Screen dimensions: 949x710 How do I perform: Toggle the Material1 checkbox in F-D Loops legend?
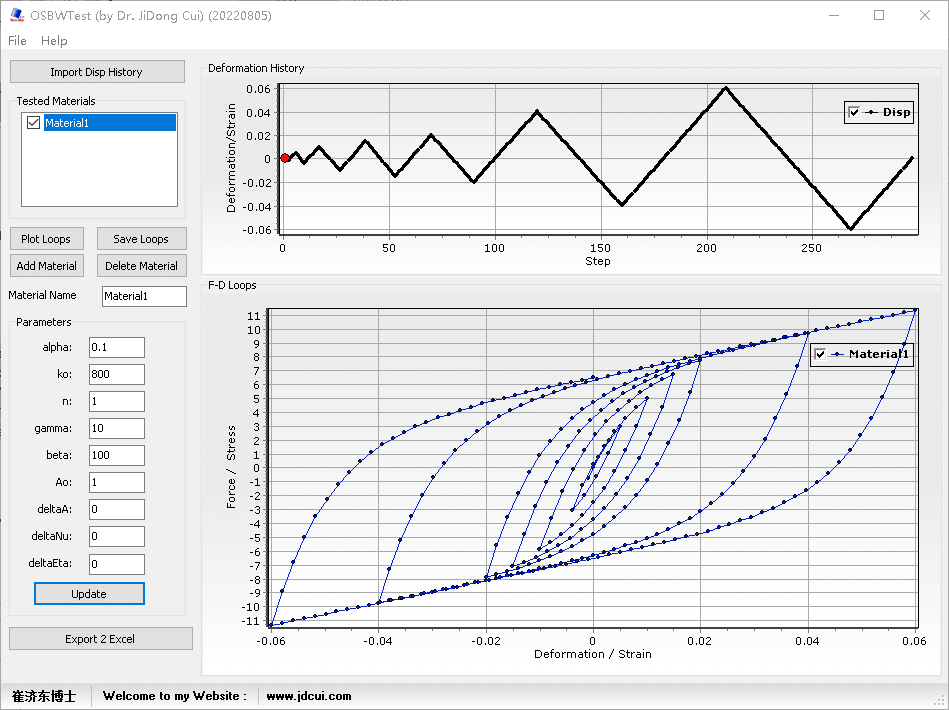click(820, 354)
